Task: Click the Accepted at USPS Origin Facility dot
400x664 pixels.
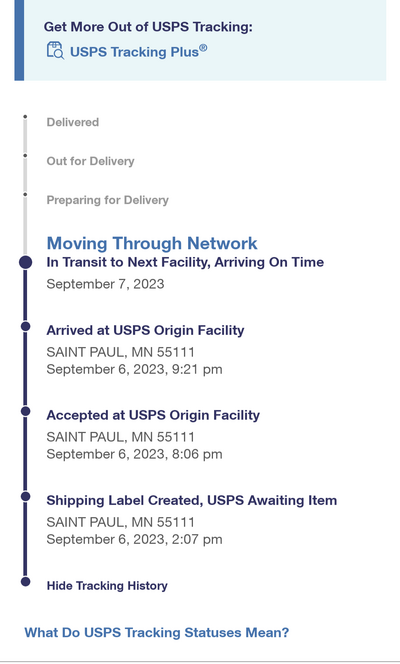Action: (x=25, y=411)
